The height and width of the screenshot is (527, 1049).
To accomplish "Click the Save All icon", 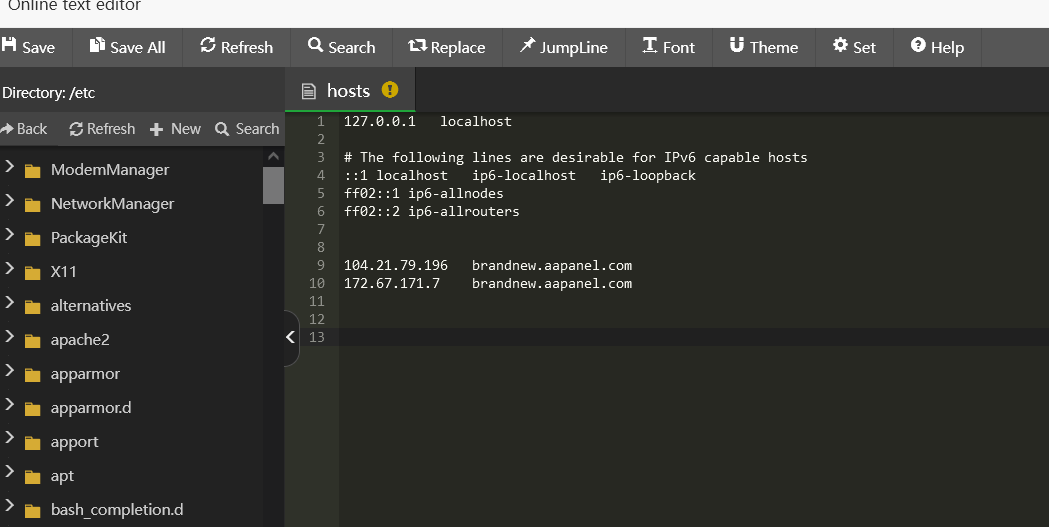I will tap(97, 46).
